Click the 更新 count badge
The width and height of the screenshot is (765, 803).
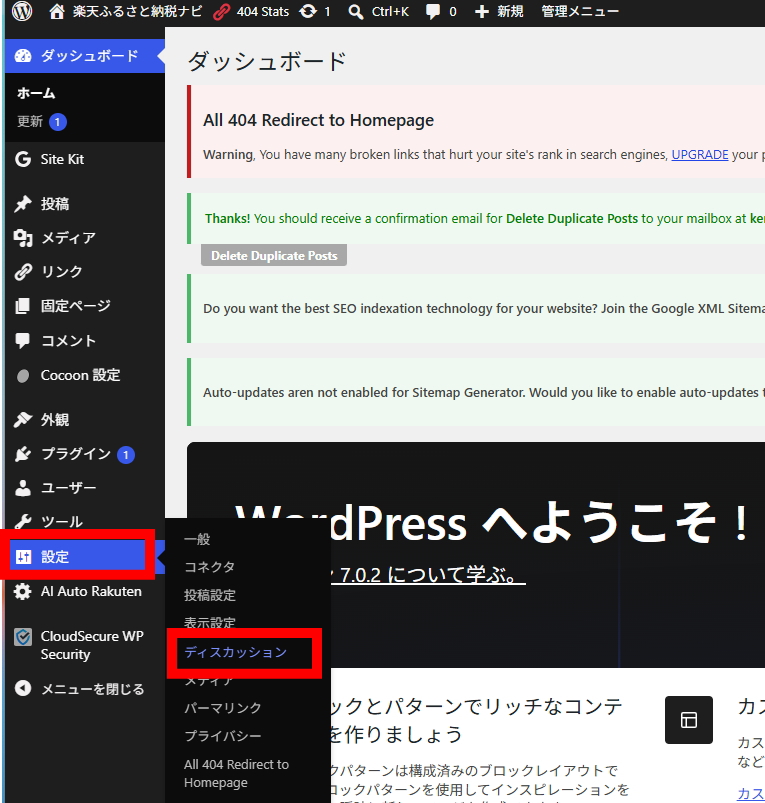click(57, 122)
